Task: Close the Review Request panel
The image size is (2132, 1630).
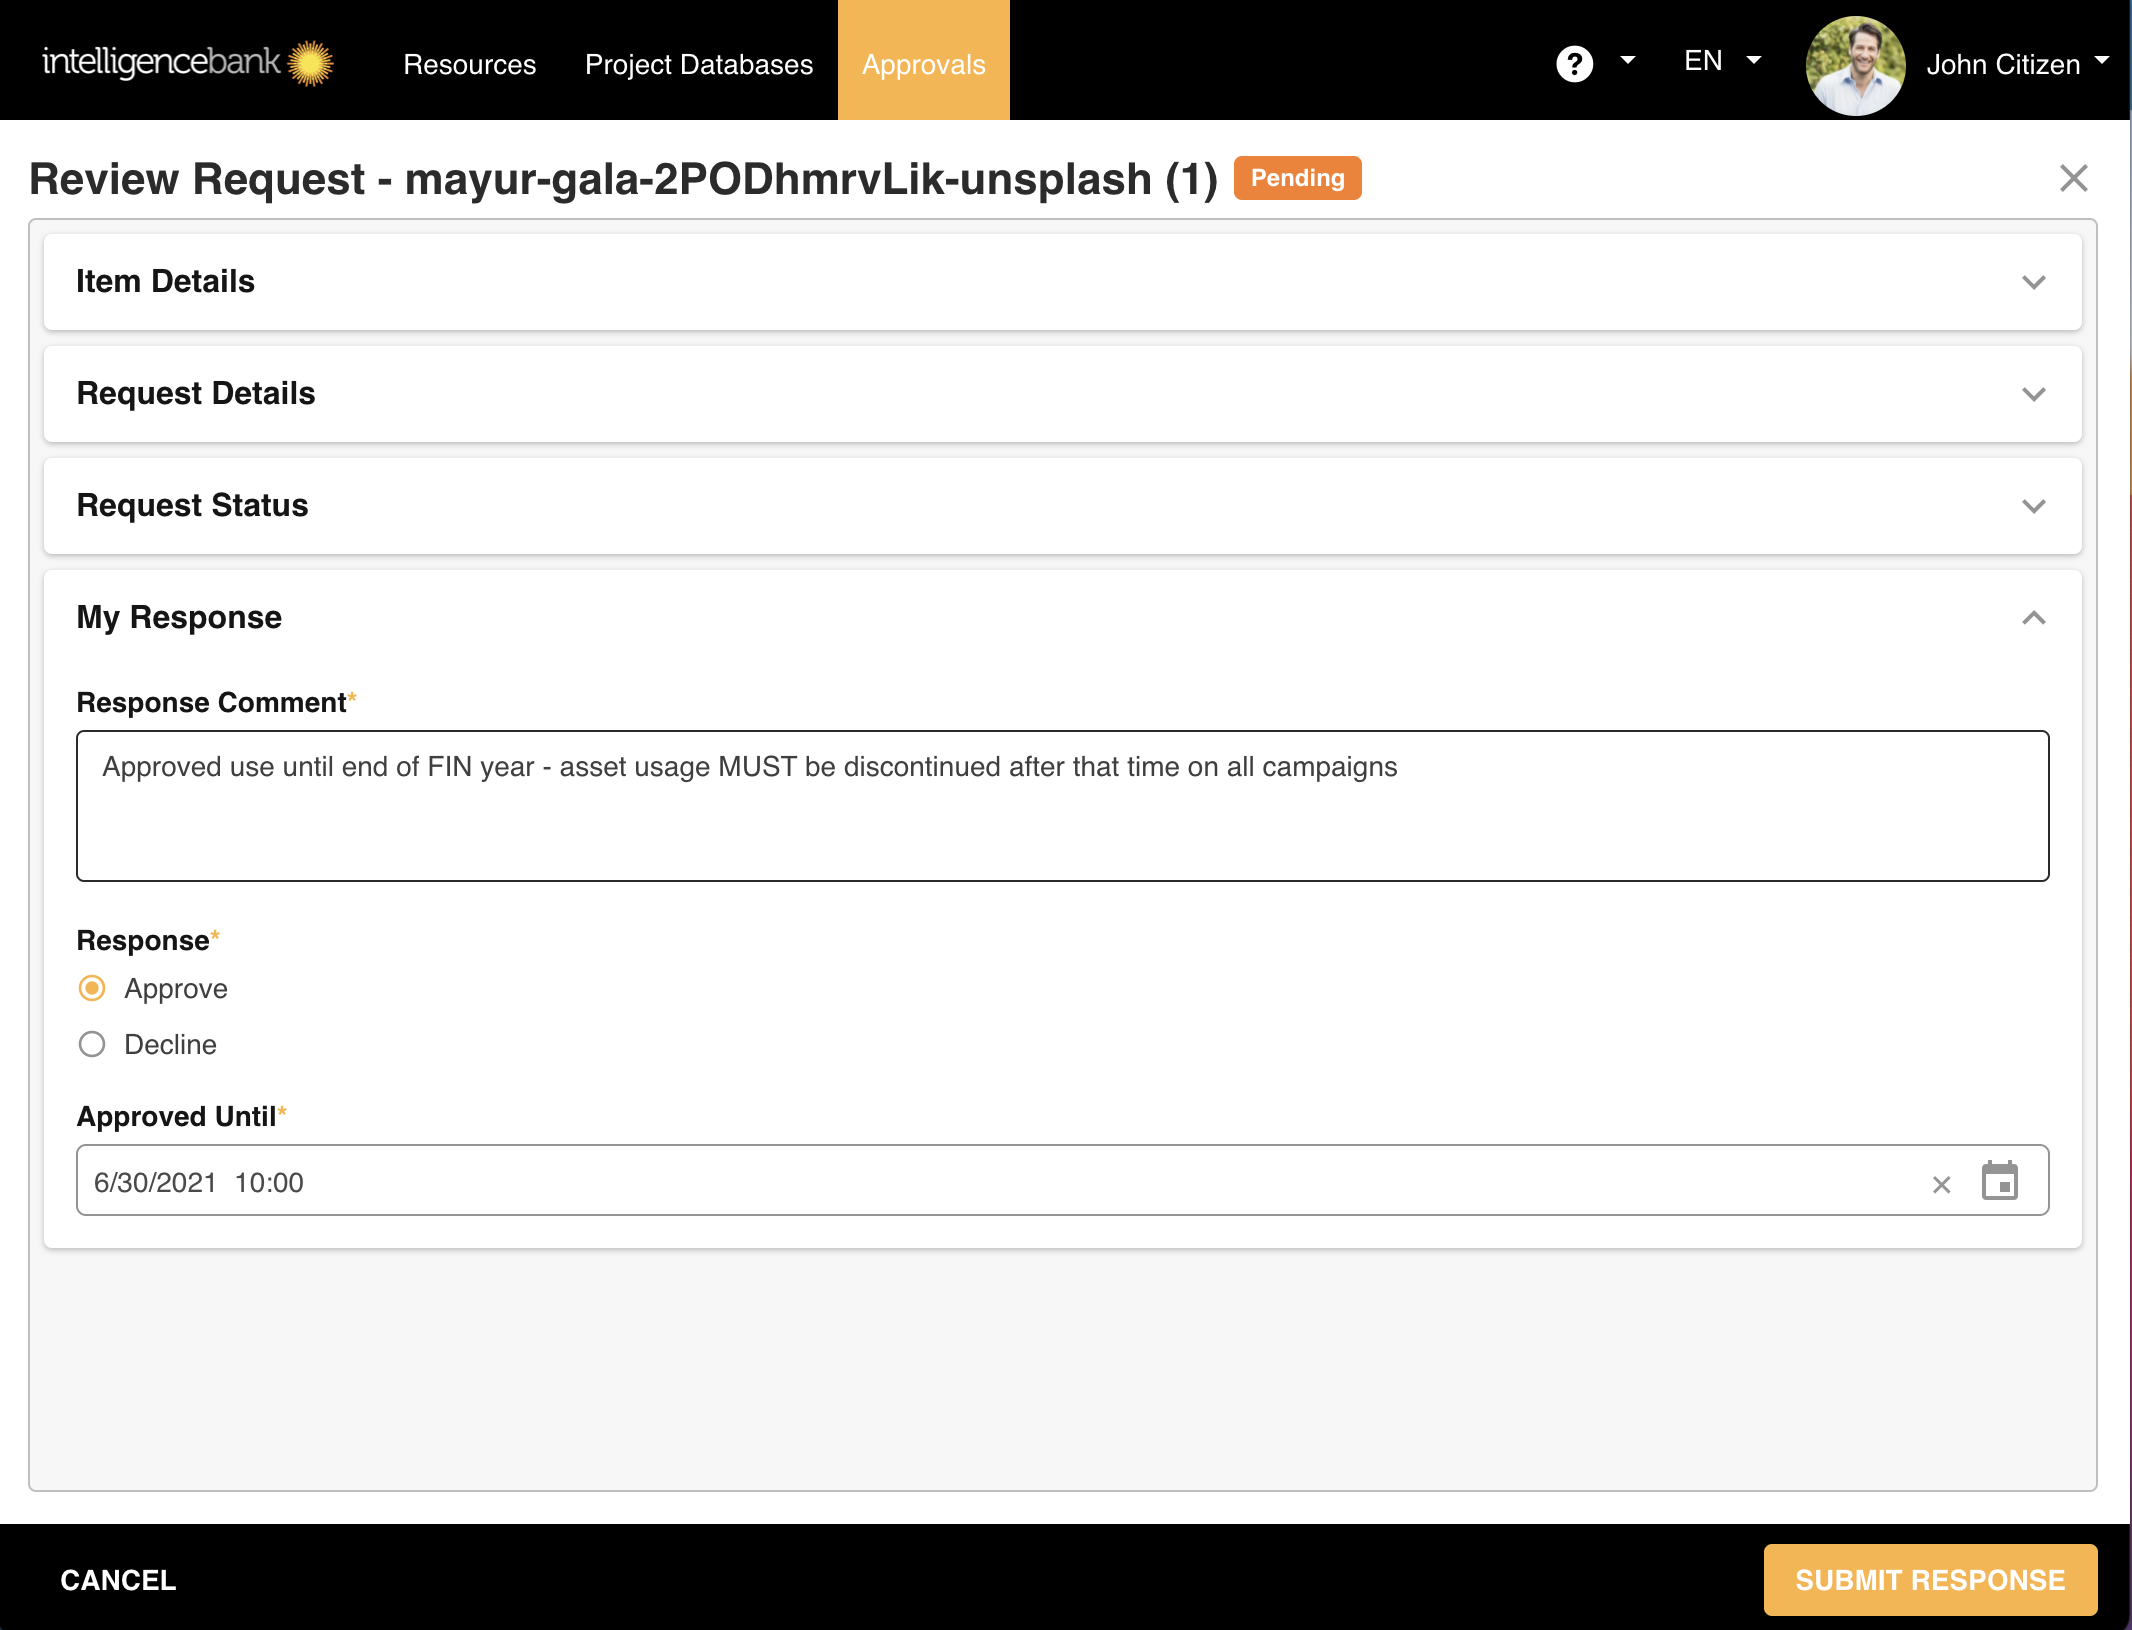Action: (x=2073, y=178)
